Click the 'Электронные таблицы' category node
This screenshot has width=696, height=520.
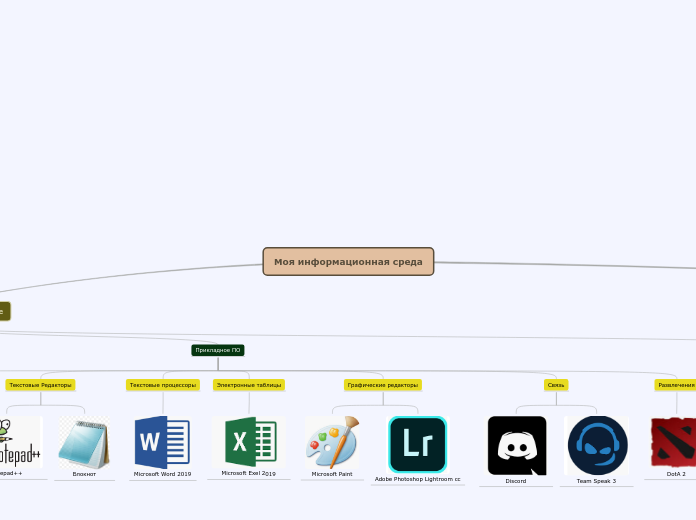click(249, 385)
